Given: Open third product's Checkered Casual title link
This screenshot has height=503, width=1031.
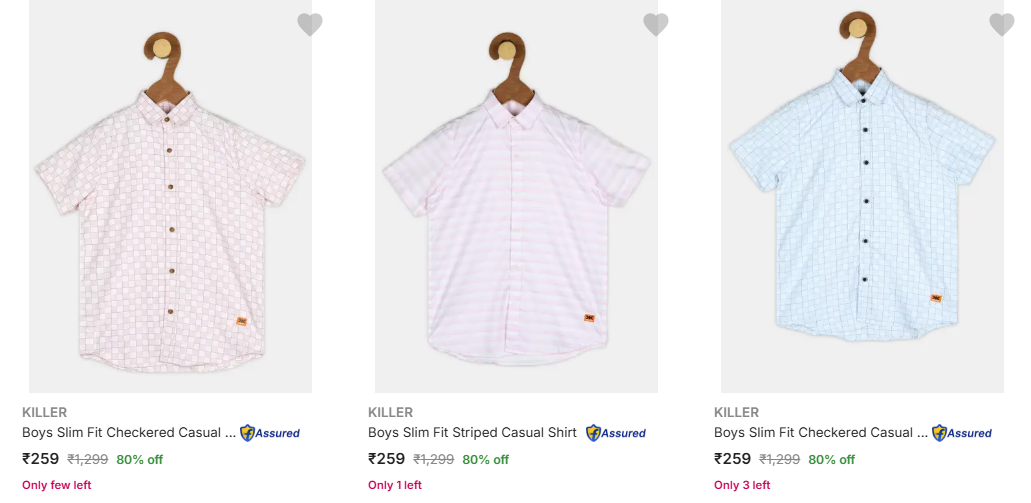Looking at the screenshot, I should tap(821, 433).
